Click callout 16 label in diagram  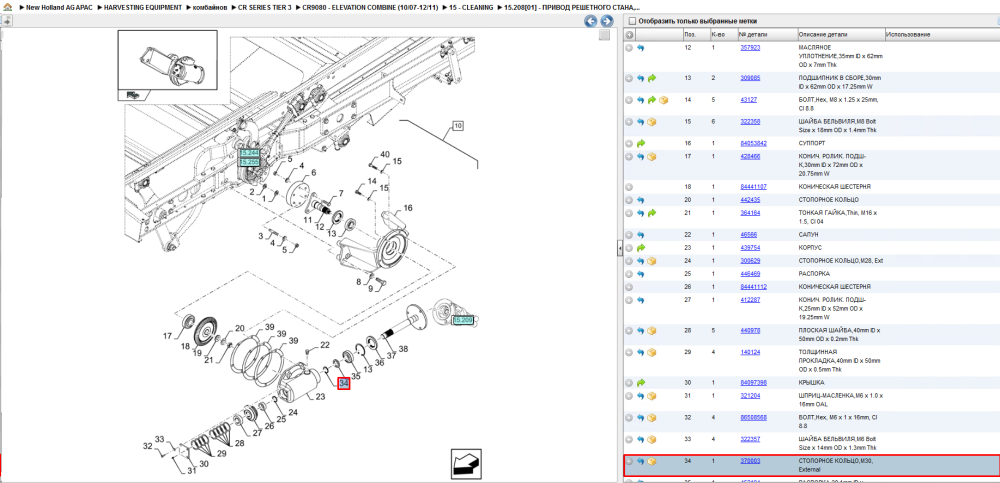click(408, 208)
